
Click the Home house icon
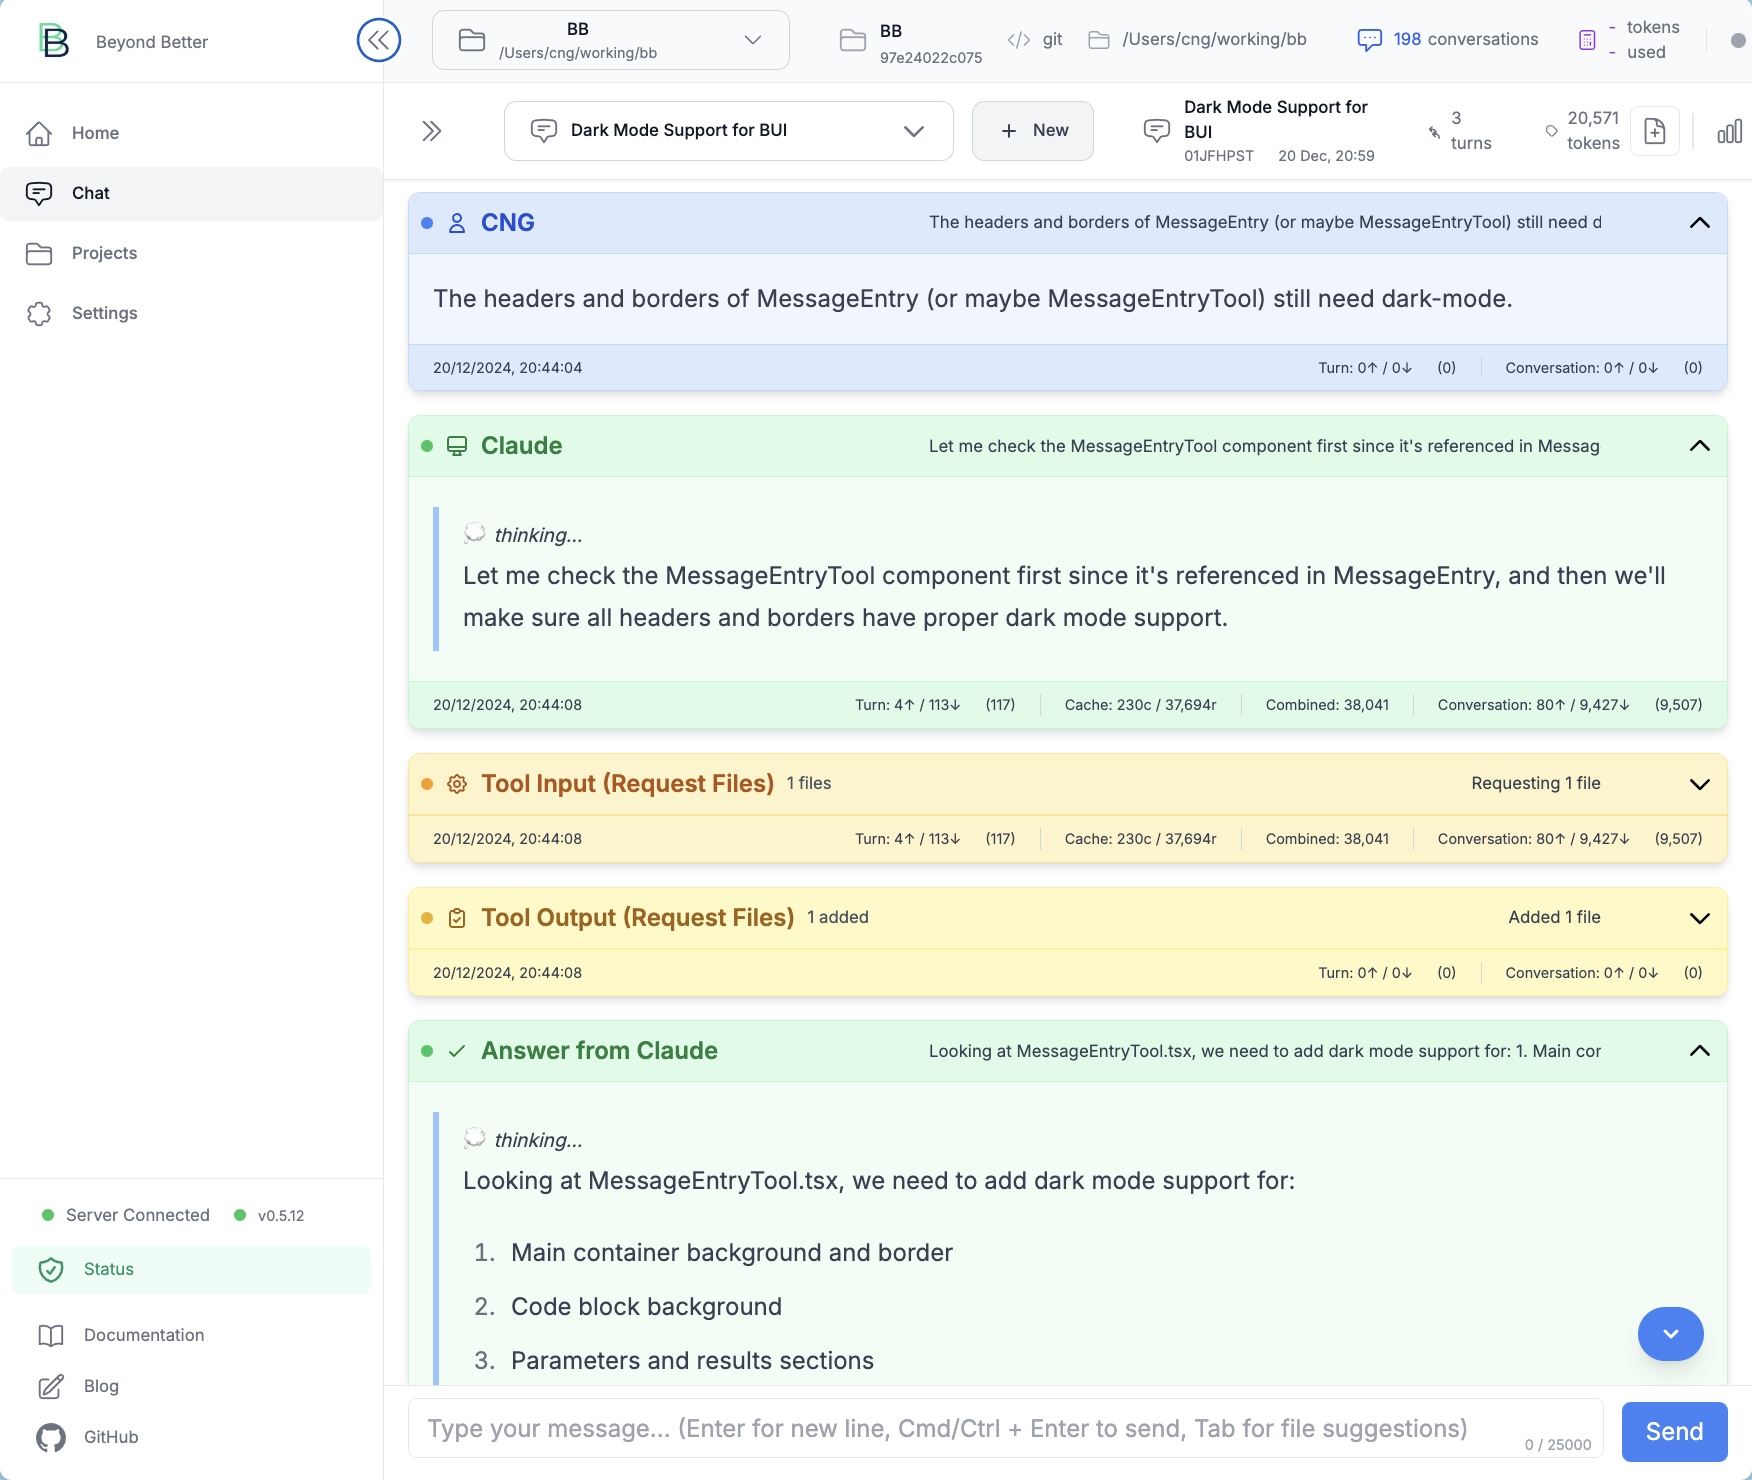tap(39, 133)
